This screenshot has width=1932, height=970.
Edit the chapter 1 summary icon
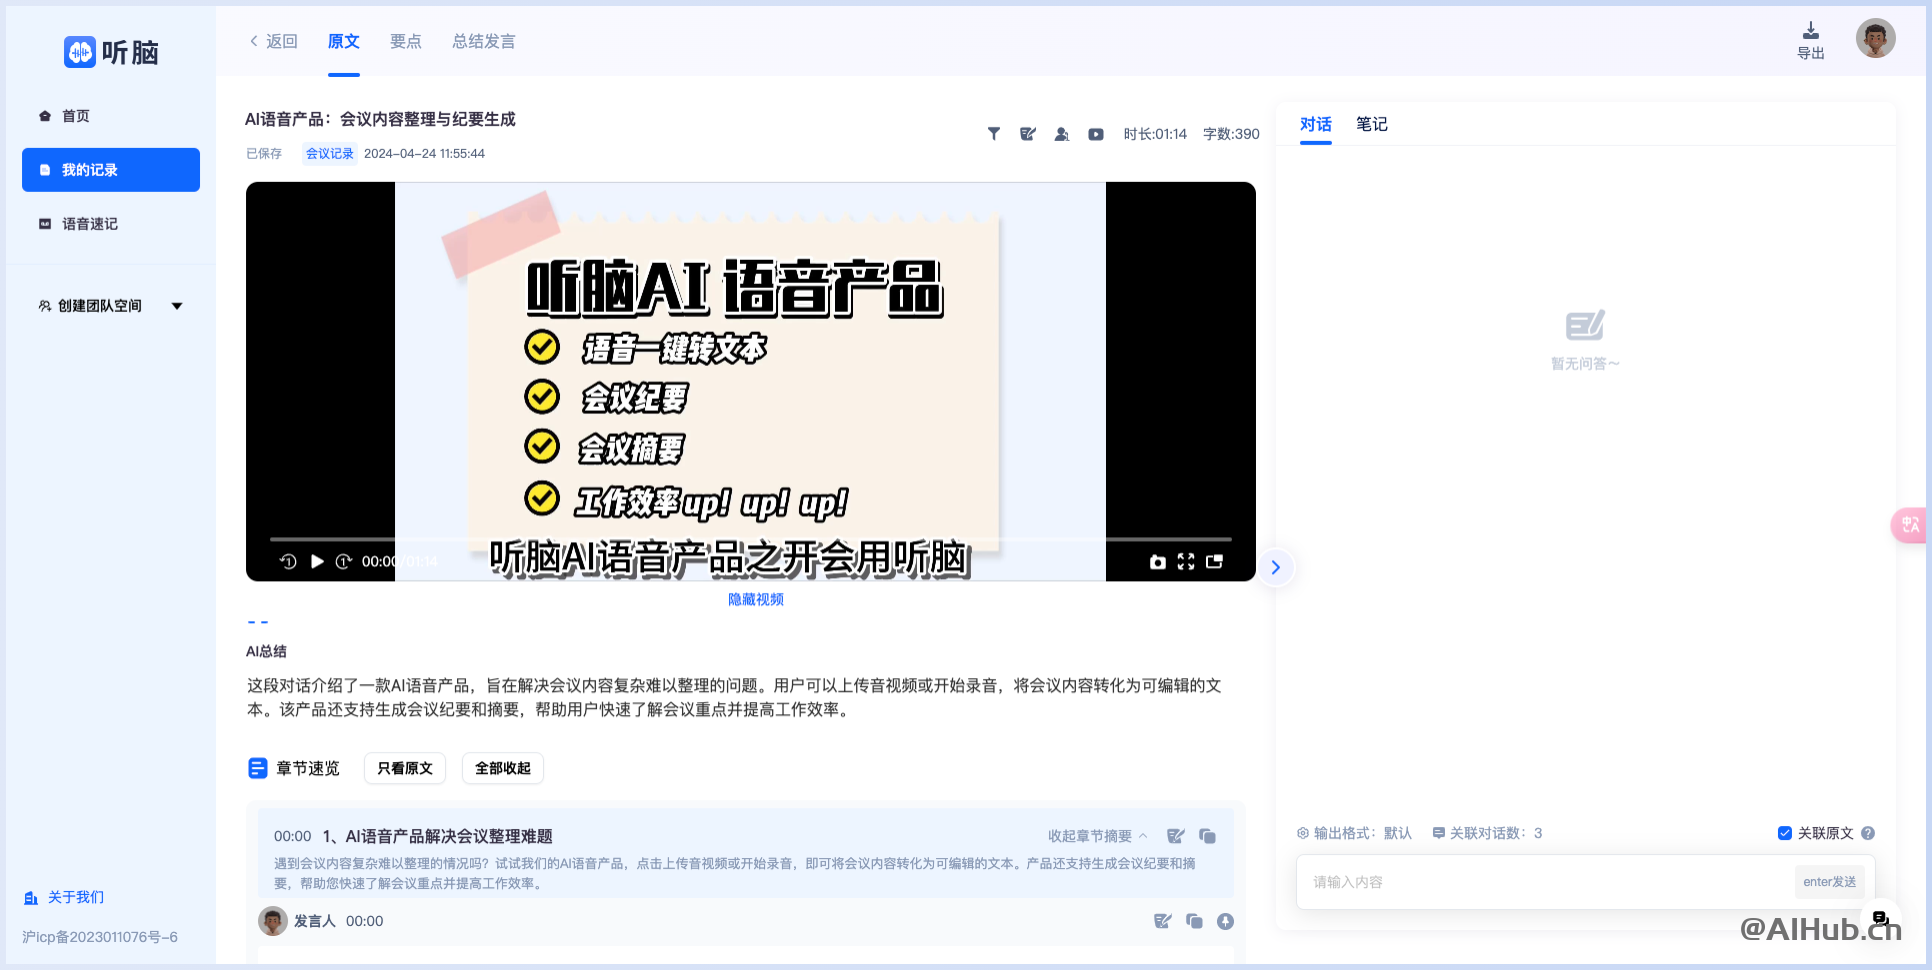click(1176, 836)
